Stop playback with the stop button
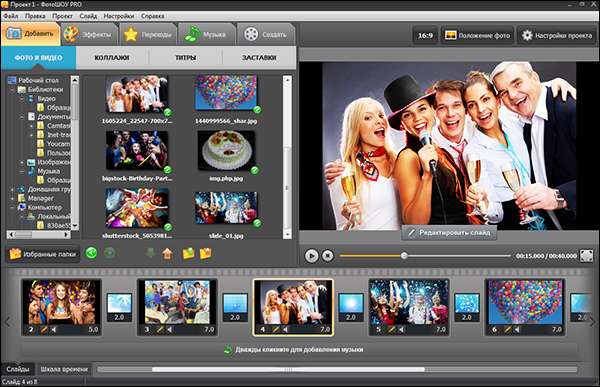 pos(328,256)
